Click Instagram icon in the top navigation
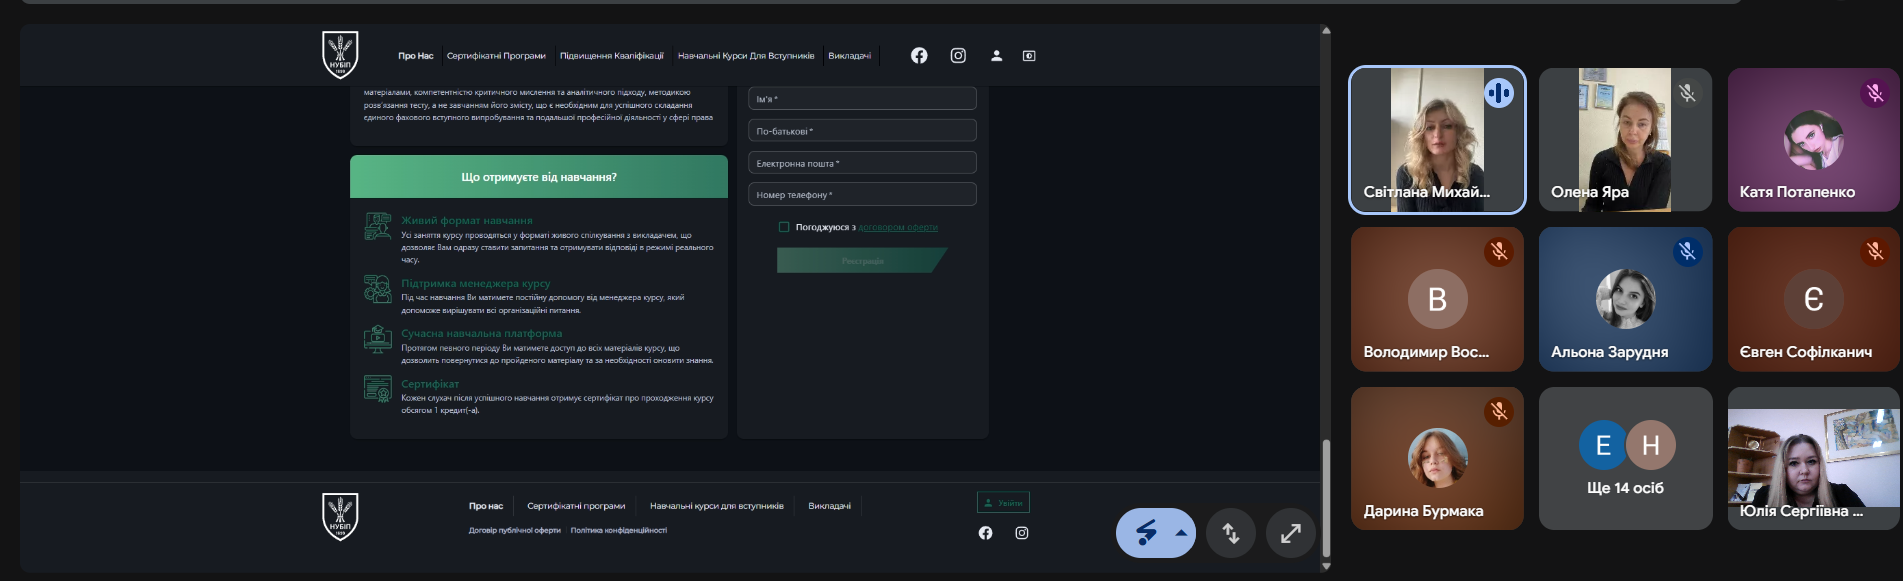Screen dimensions: 1903x581 [958, 56]
